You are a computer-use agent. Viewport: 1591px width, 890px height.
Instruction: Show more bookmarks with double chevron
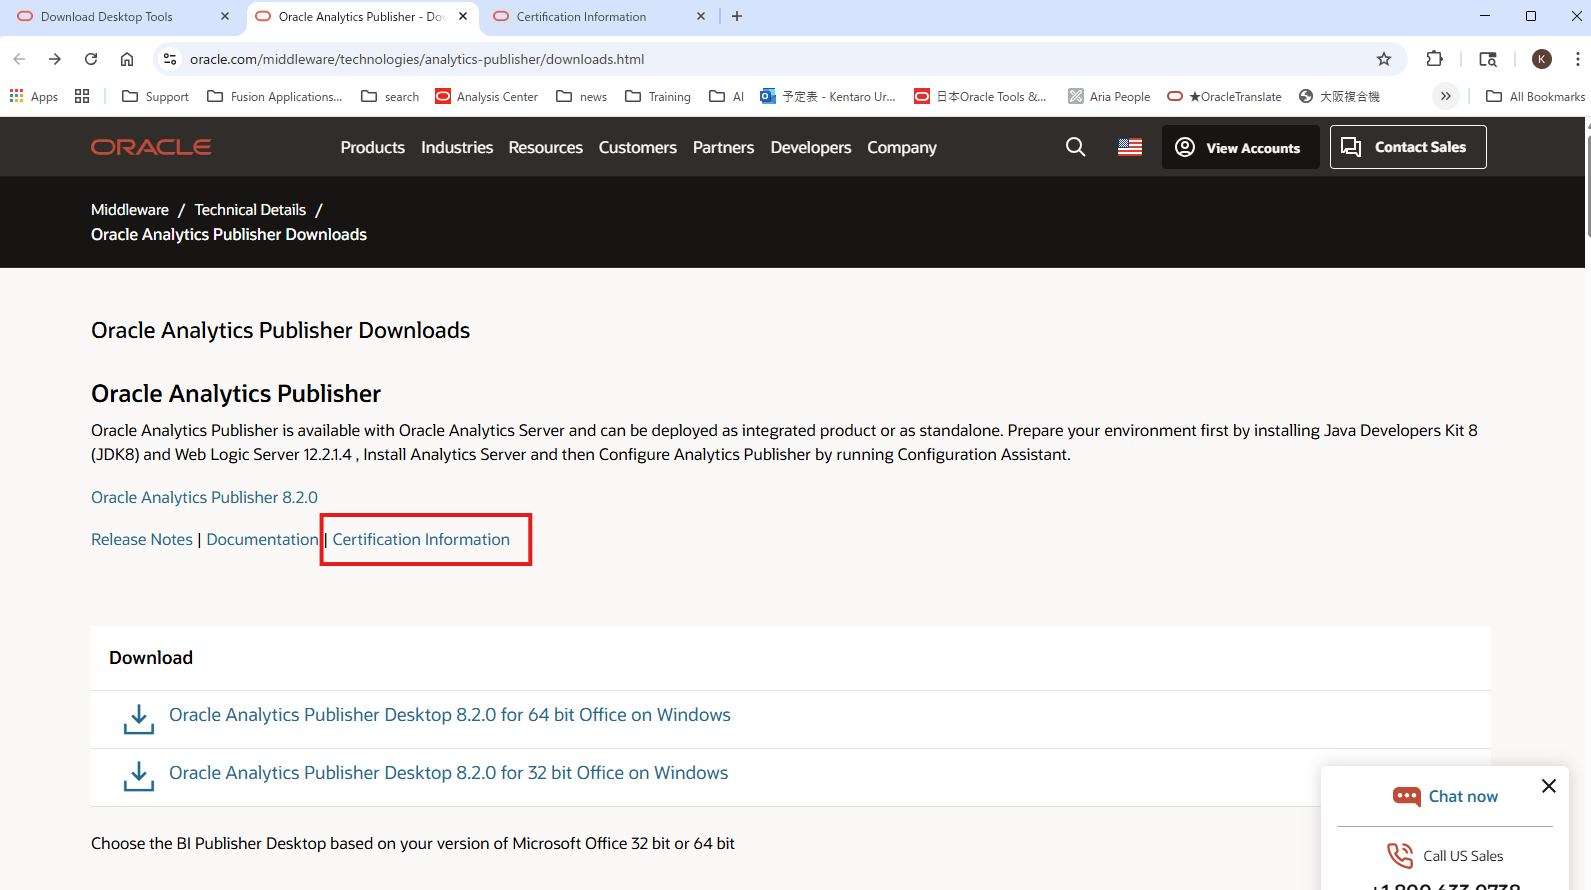tap(1445, 96)
